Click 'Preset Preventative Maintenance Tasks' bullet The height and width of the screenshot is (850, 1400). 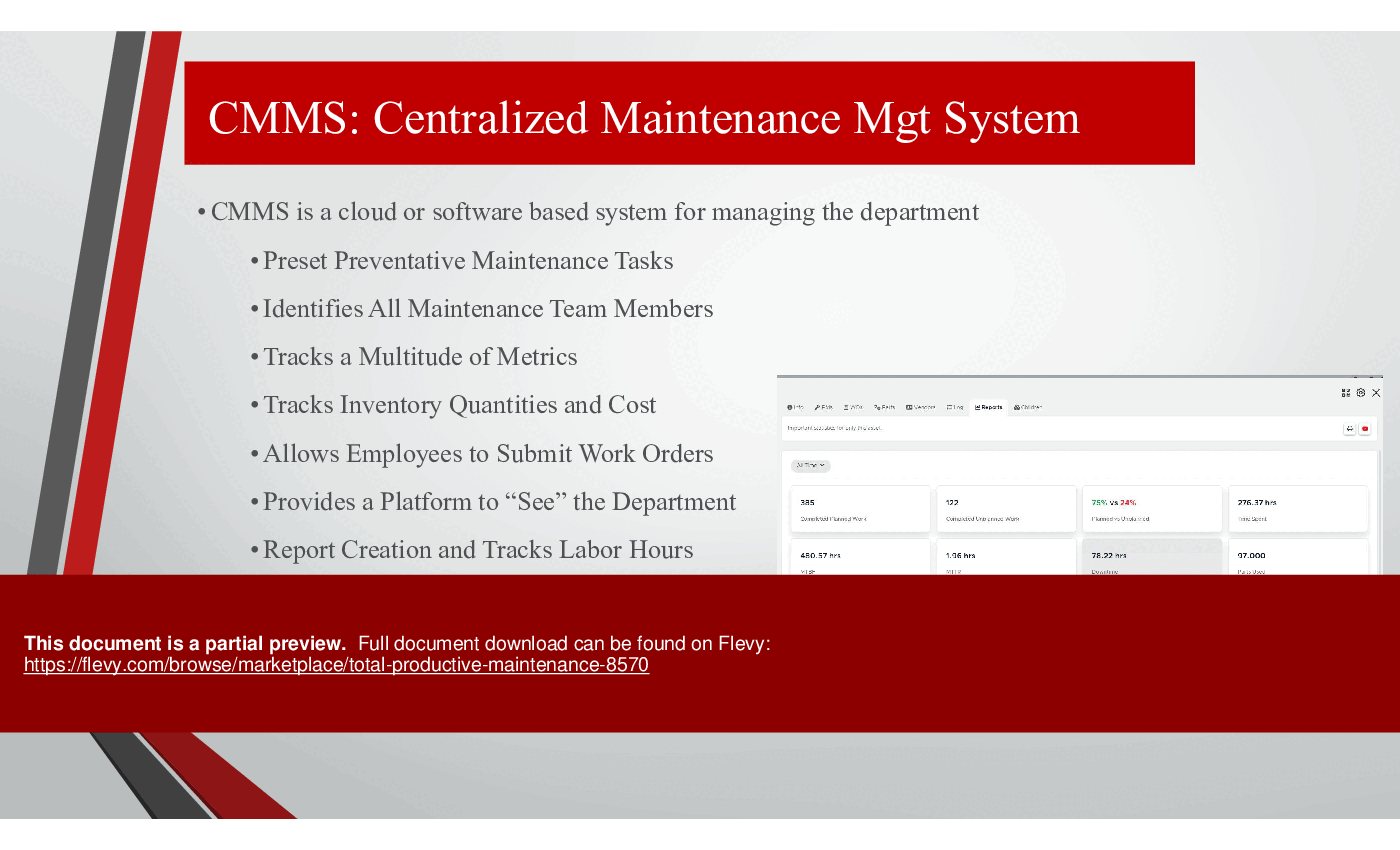tap(468, 261)
